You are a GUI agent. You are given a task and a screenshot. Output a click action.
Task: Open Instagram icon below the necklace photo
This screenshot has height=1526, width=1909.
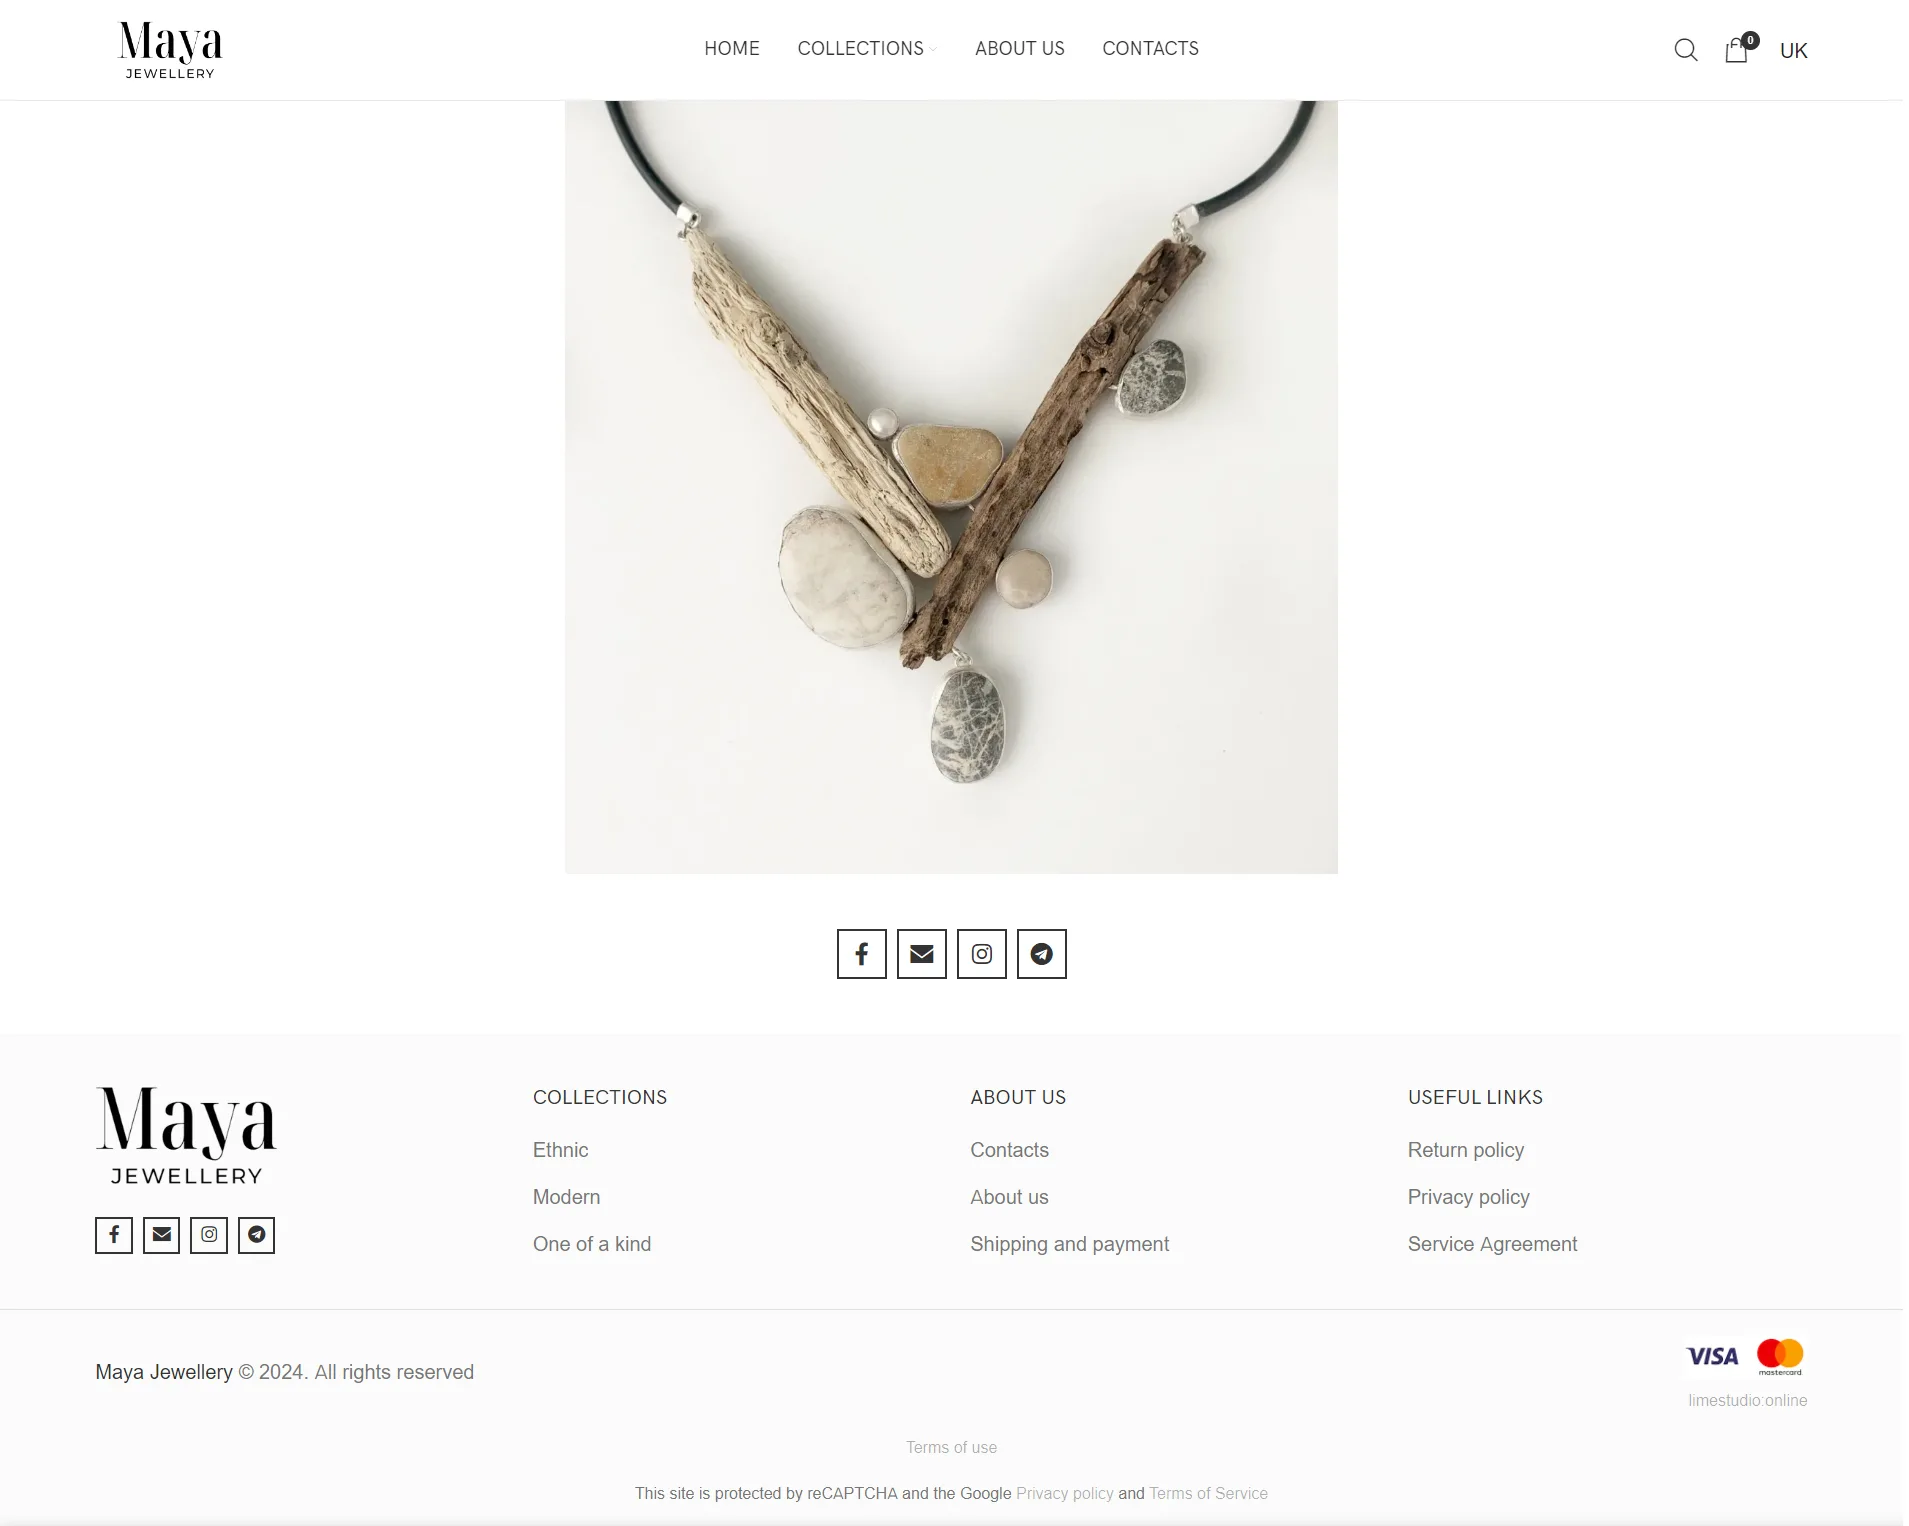click(x=981, y=954)
